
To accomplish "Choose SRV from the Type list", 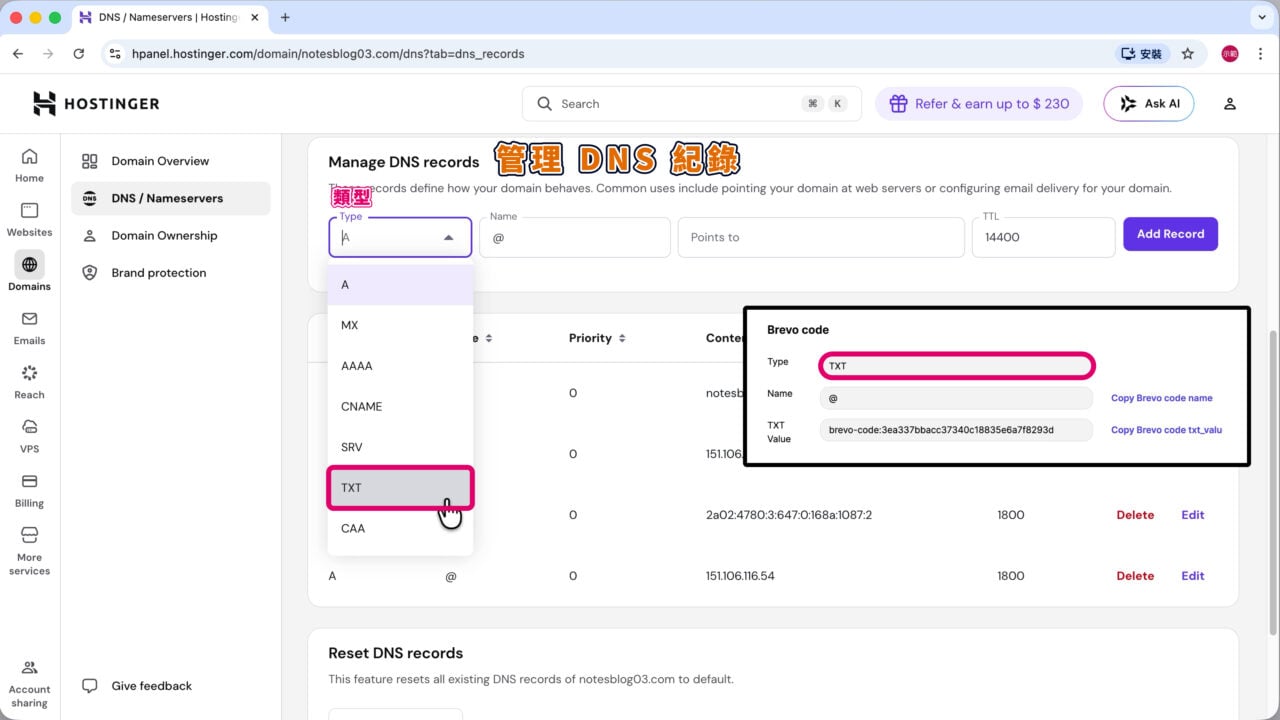I will (400, 447).
